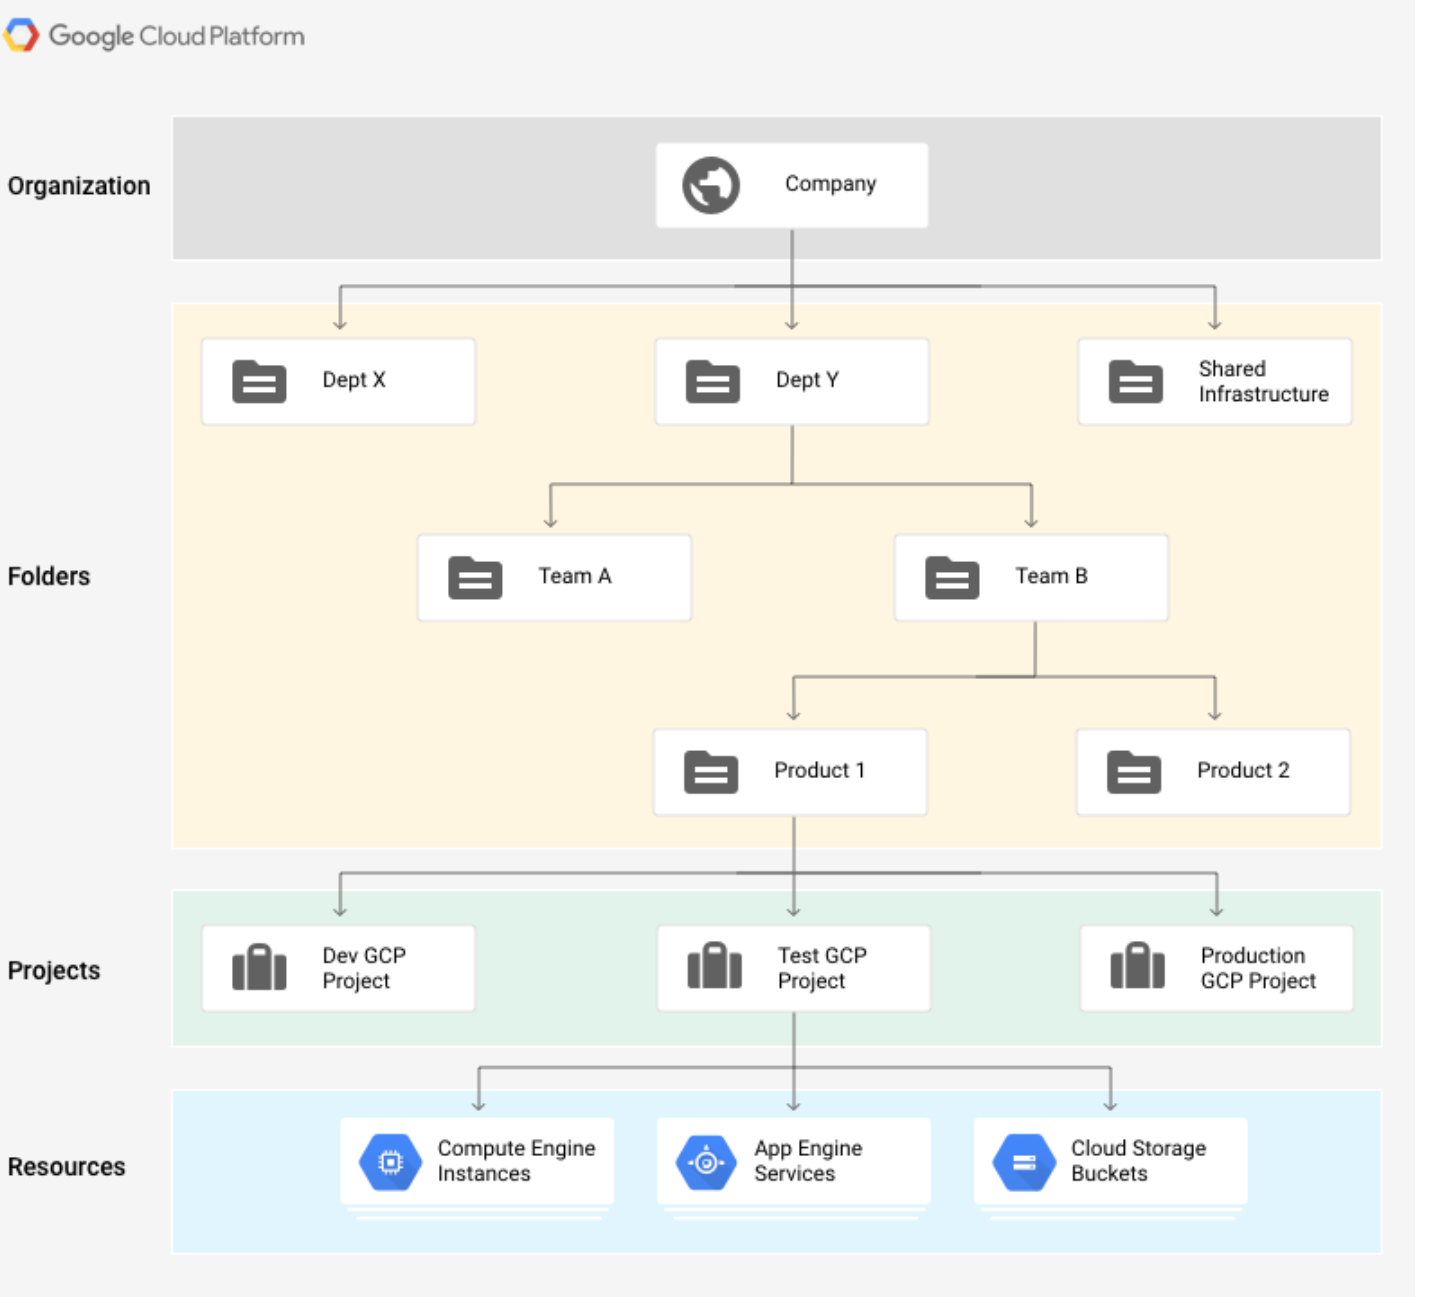Viewport: 1453px width, 1297px height.
Task: Click the Company label text
Action: pos(830,184)
